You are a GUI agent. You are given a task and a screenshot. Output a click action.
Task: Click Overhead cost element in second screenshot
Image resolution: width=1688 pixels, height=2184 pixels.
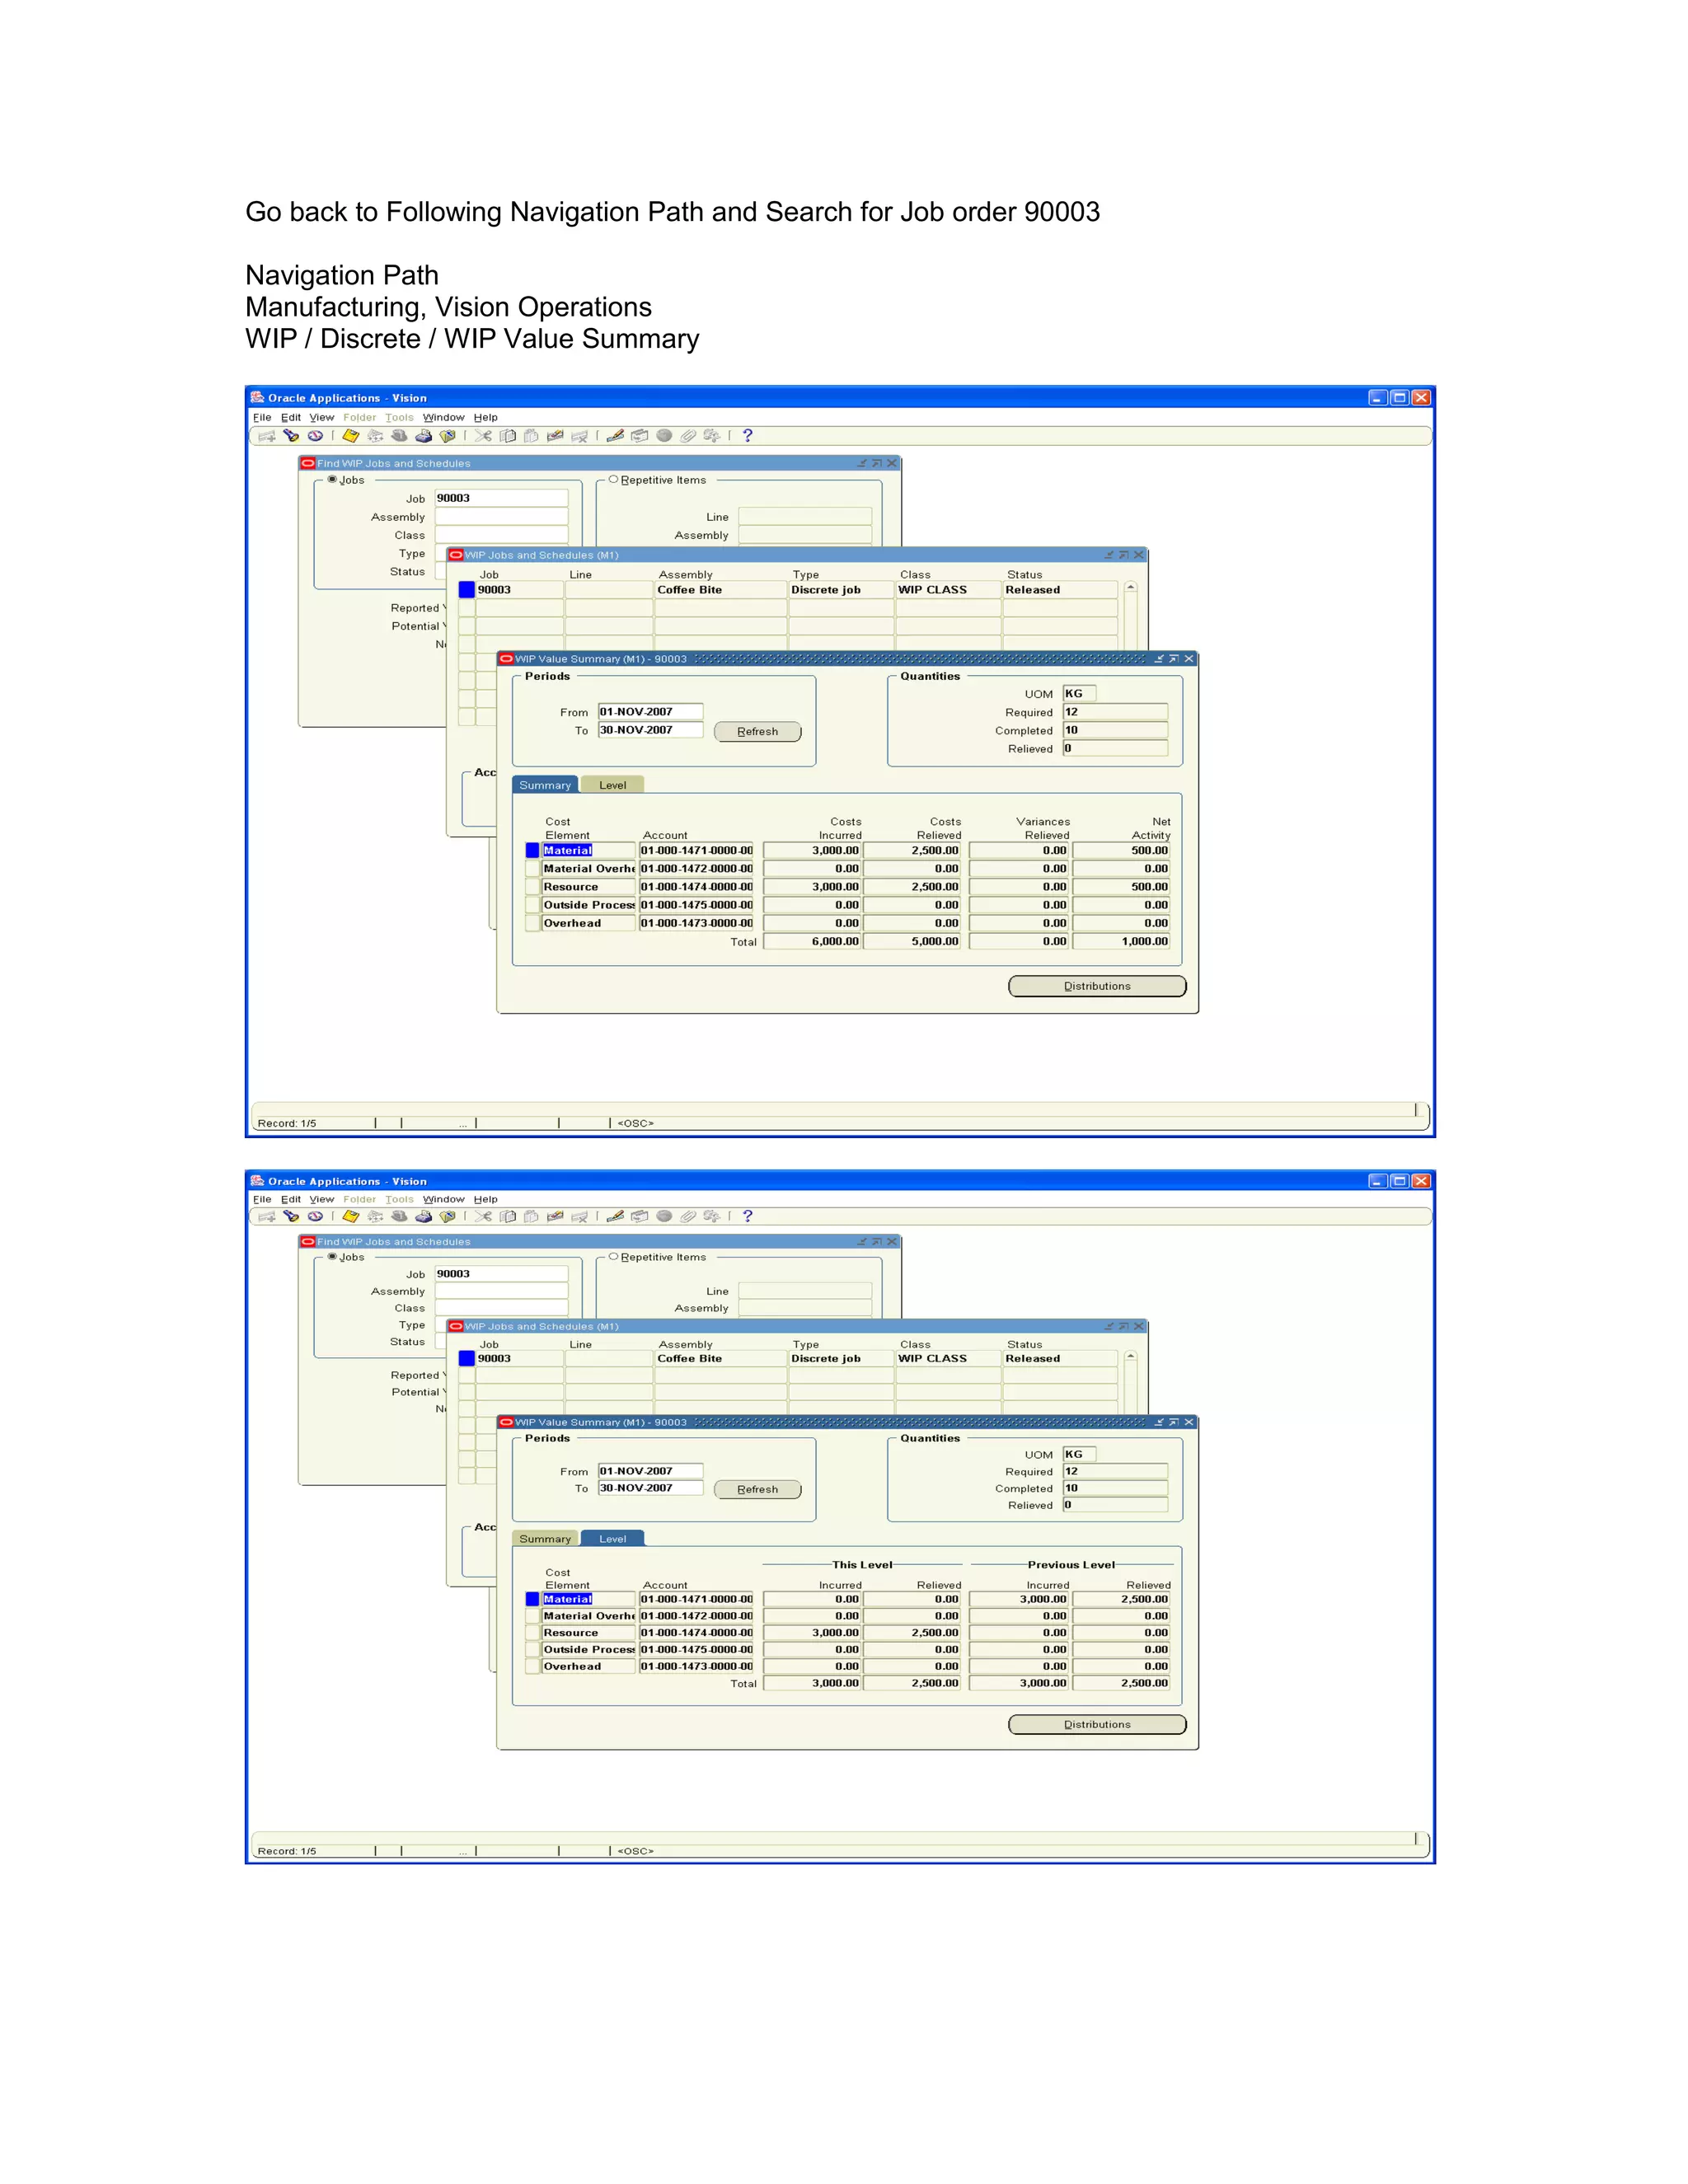(x=588, y=1667)
